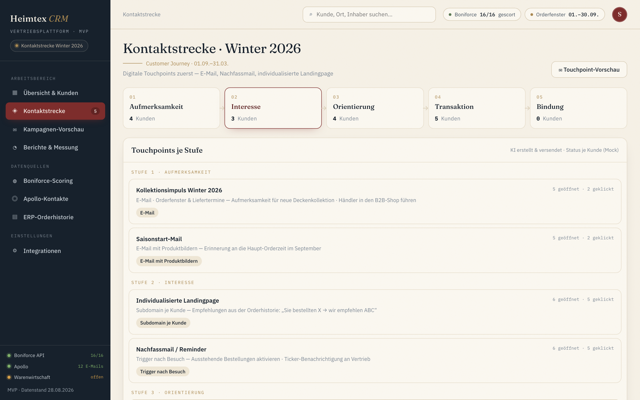Click the Warenwirtschaft status dot

9,378
